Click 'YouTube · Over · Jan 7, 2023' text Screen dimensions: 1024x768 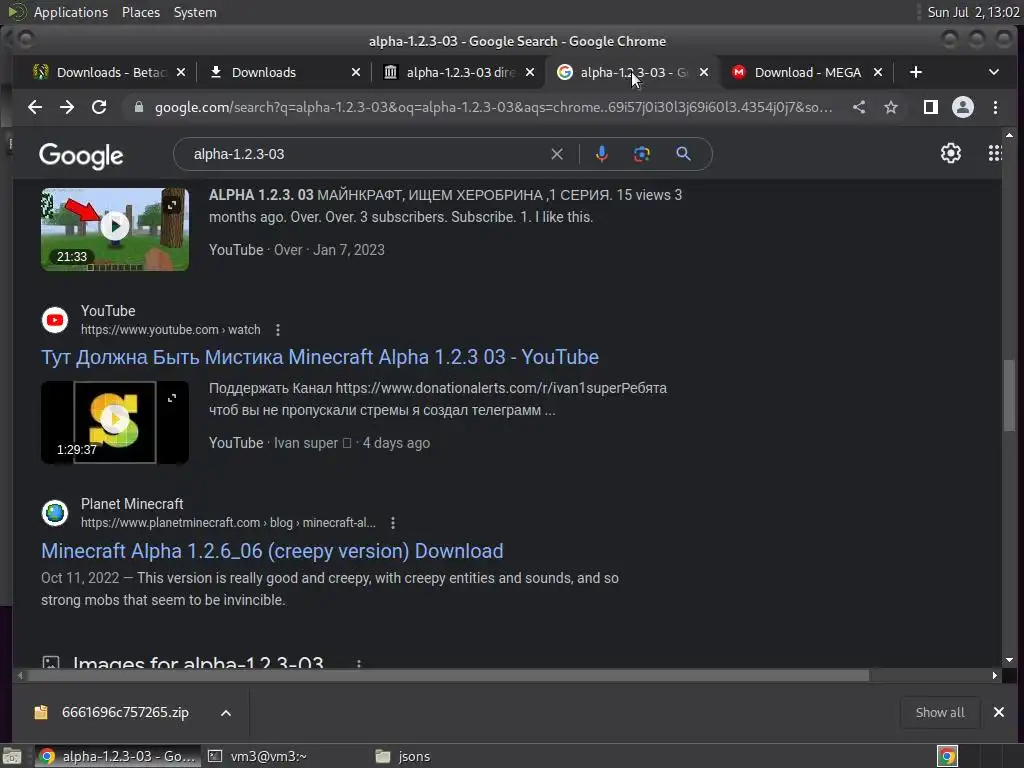[296, 250]
